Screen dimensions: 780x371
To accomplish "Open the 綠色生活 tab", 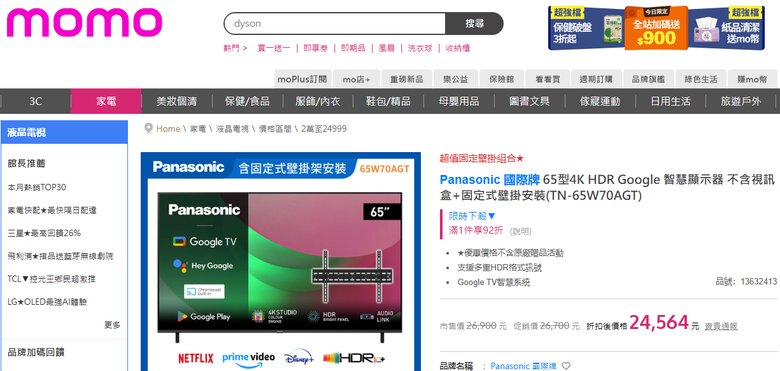I will [701, 79].
